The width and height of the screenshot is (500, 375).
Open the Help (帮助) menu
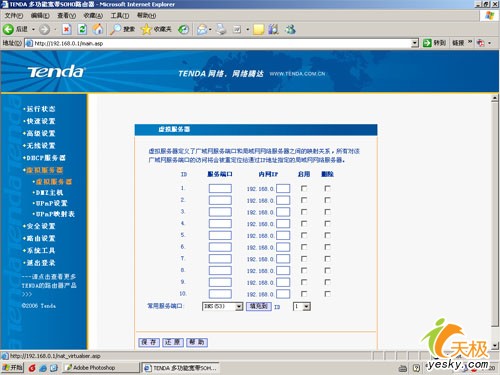pos(146,16)
